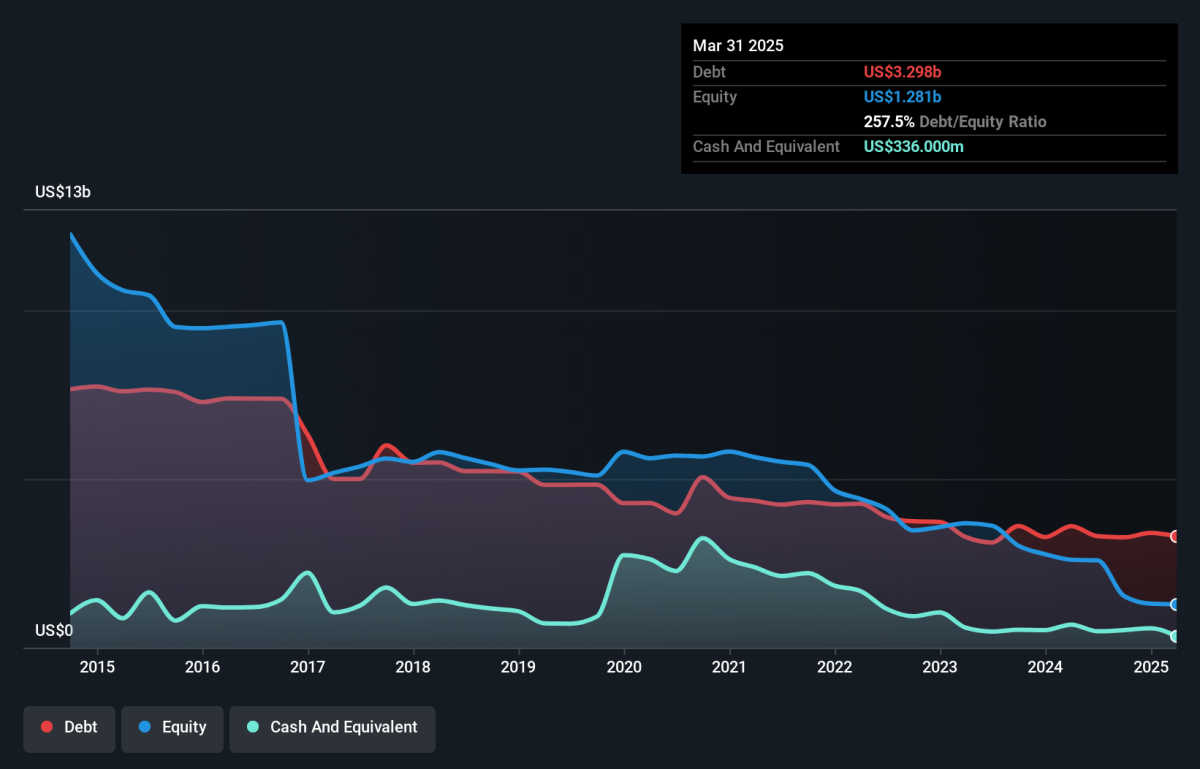
Task: Select the 2023 x-axis label
Action: tap(940, 667)
